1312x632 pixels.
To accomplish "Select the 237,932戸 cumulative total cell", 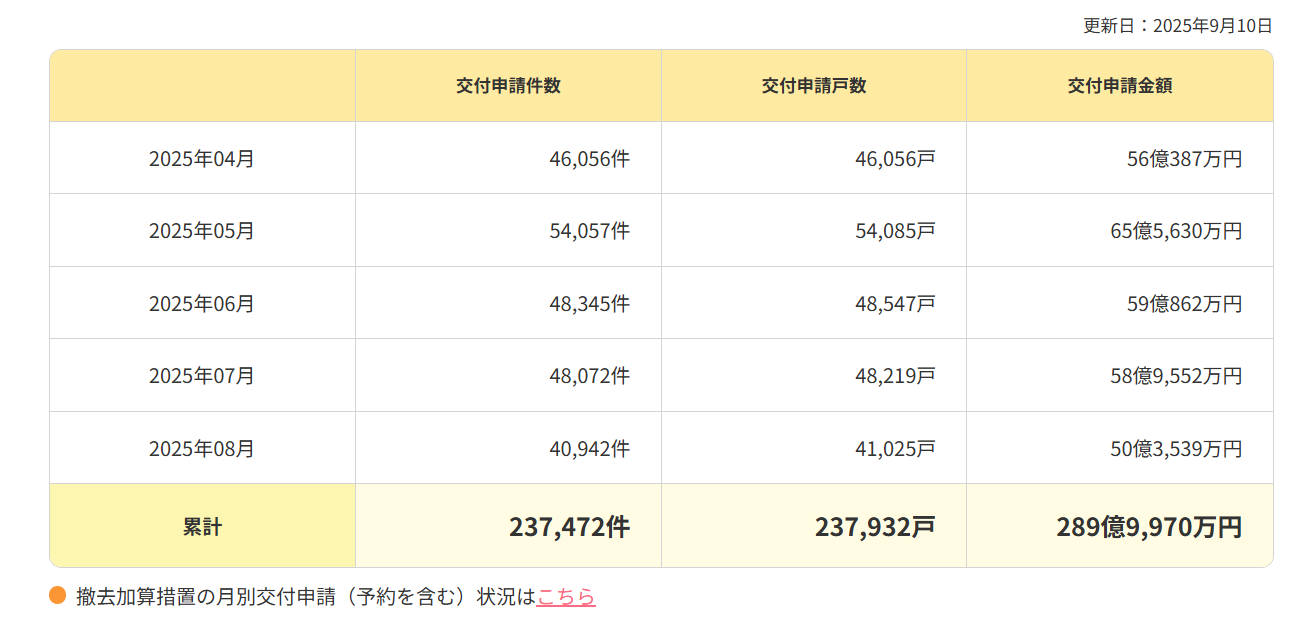I will [x=874, y=527].
